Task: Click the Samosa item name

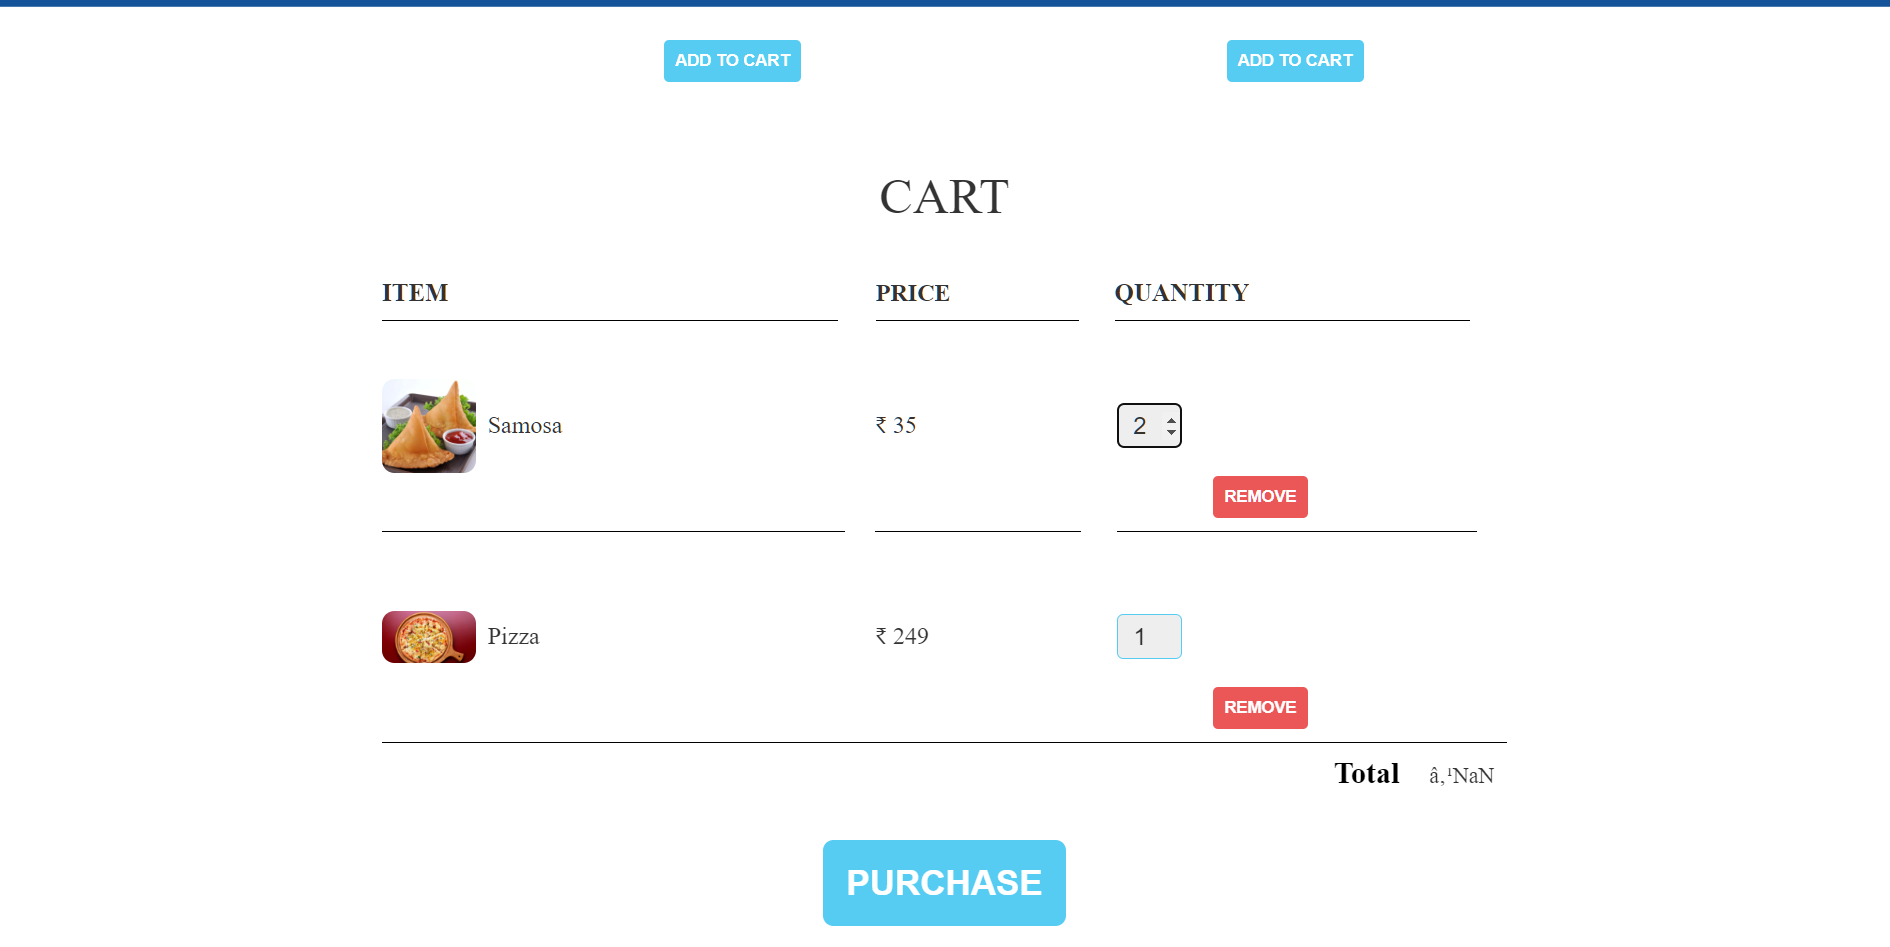Action: click(525, 425)
